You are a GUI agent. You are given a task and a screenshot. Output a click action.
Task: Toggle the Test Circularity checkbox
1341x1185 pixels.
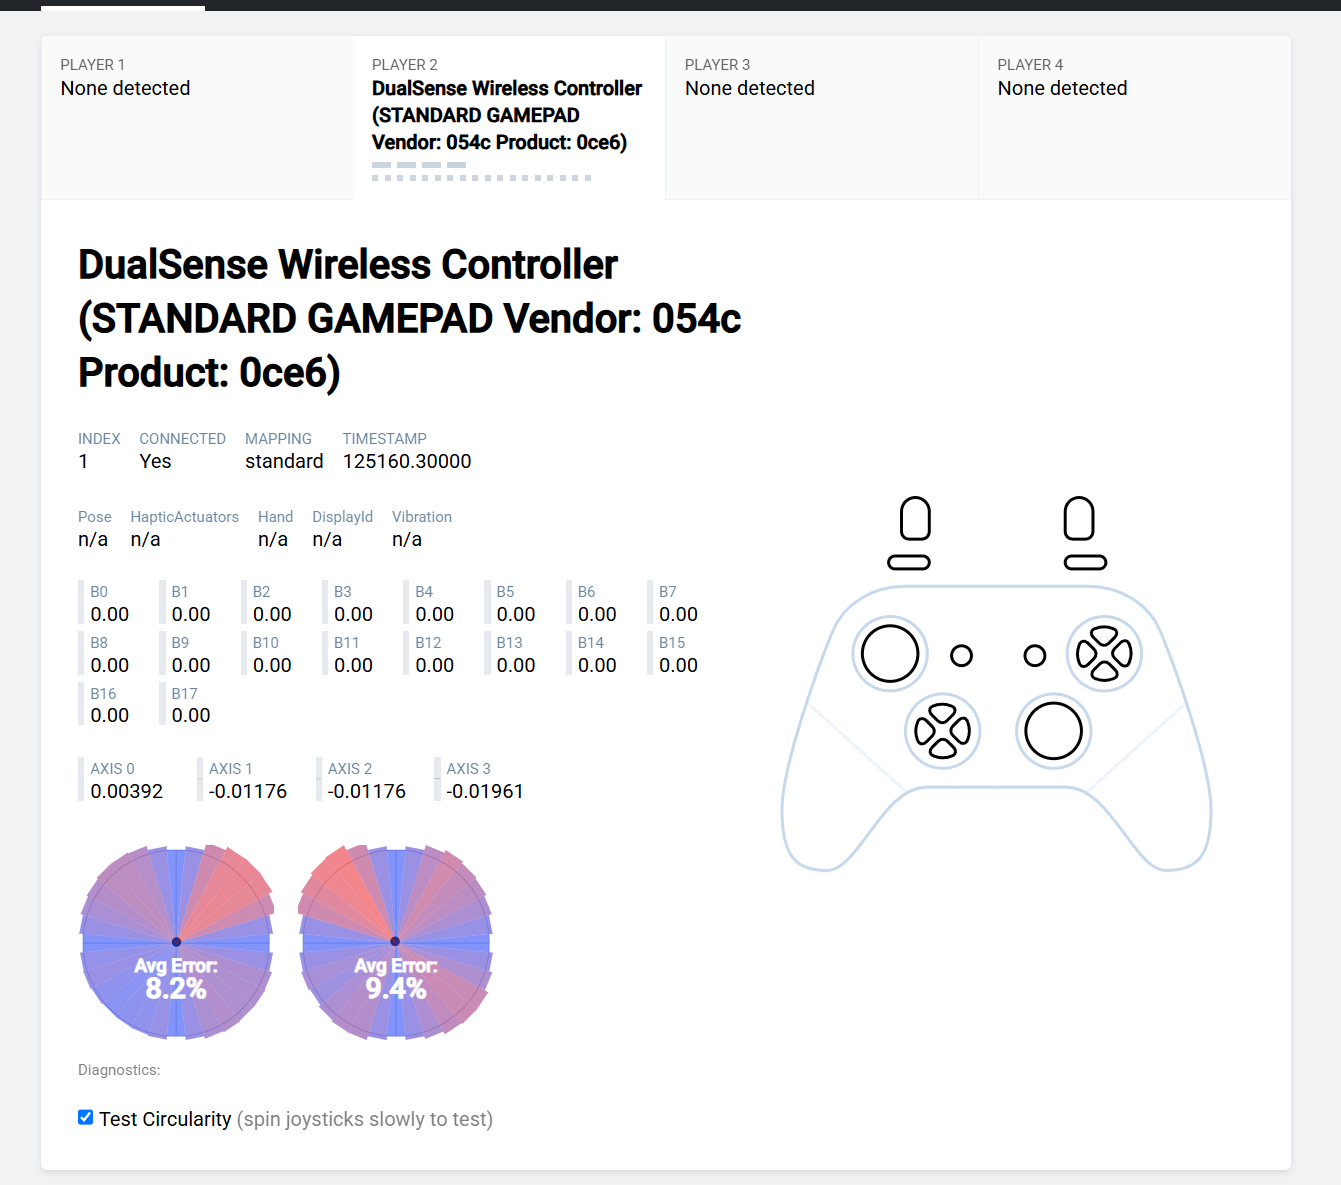point(86,1117)
